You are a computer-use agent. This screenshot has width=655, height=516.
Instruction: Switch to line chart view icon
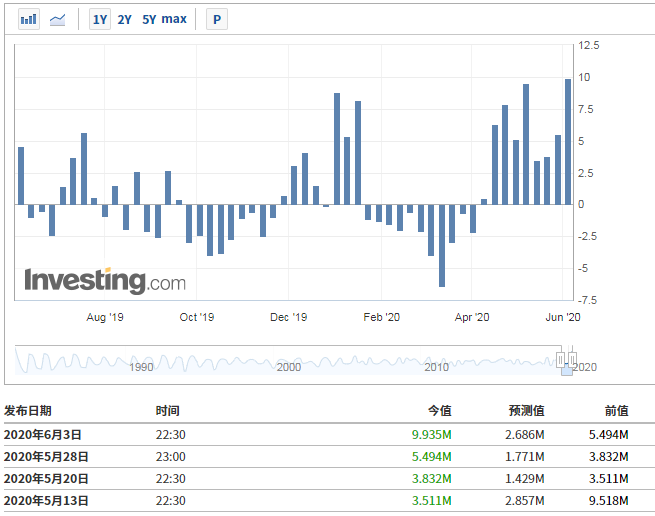click(58, 19)
